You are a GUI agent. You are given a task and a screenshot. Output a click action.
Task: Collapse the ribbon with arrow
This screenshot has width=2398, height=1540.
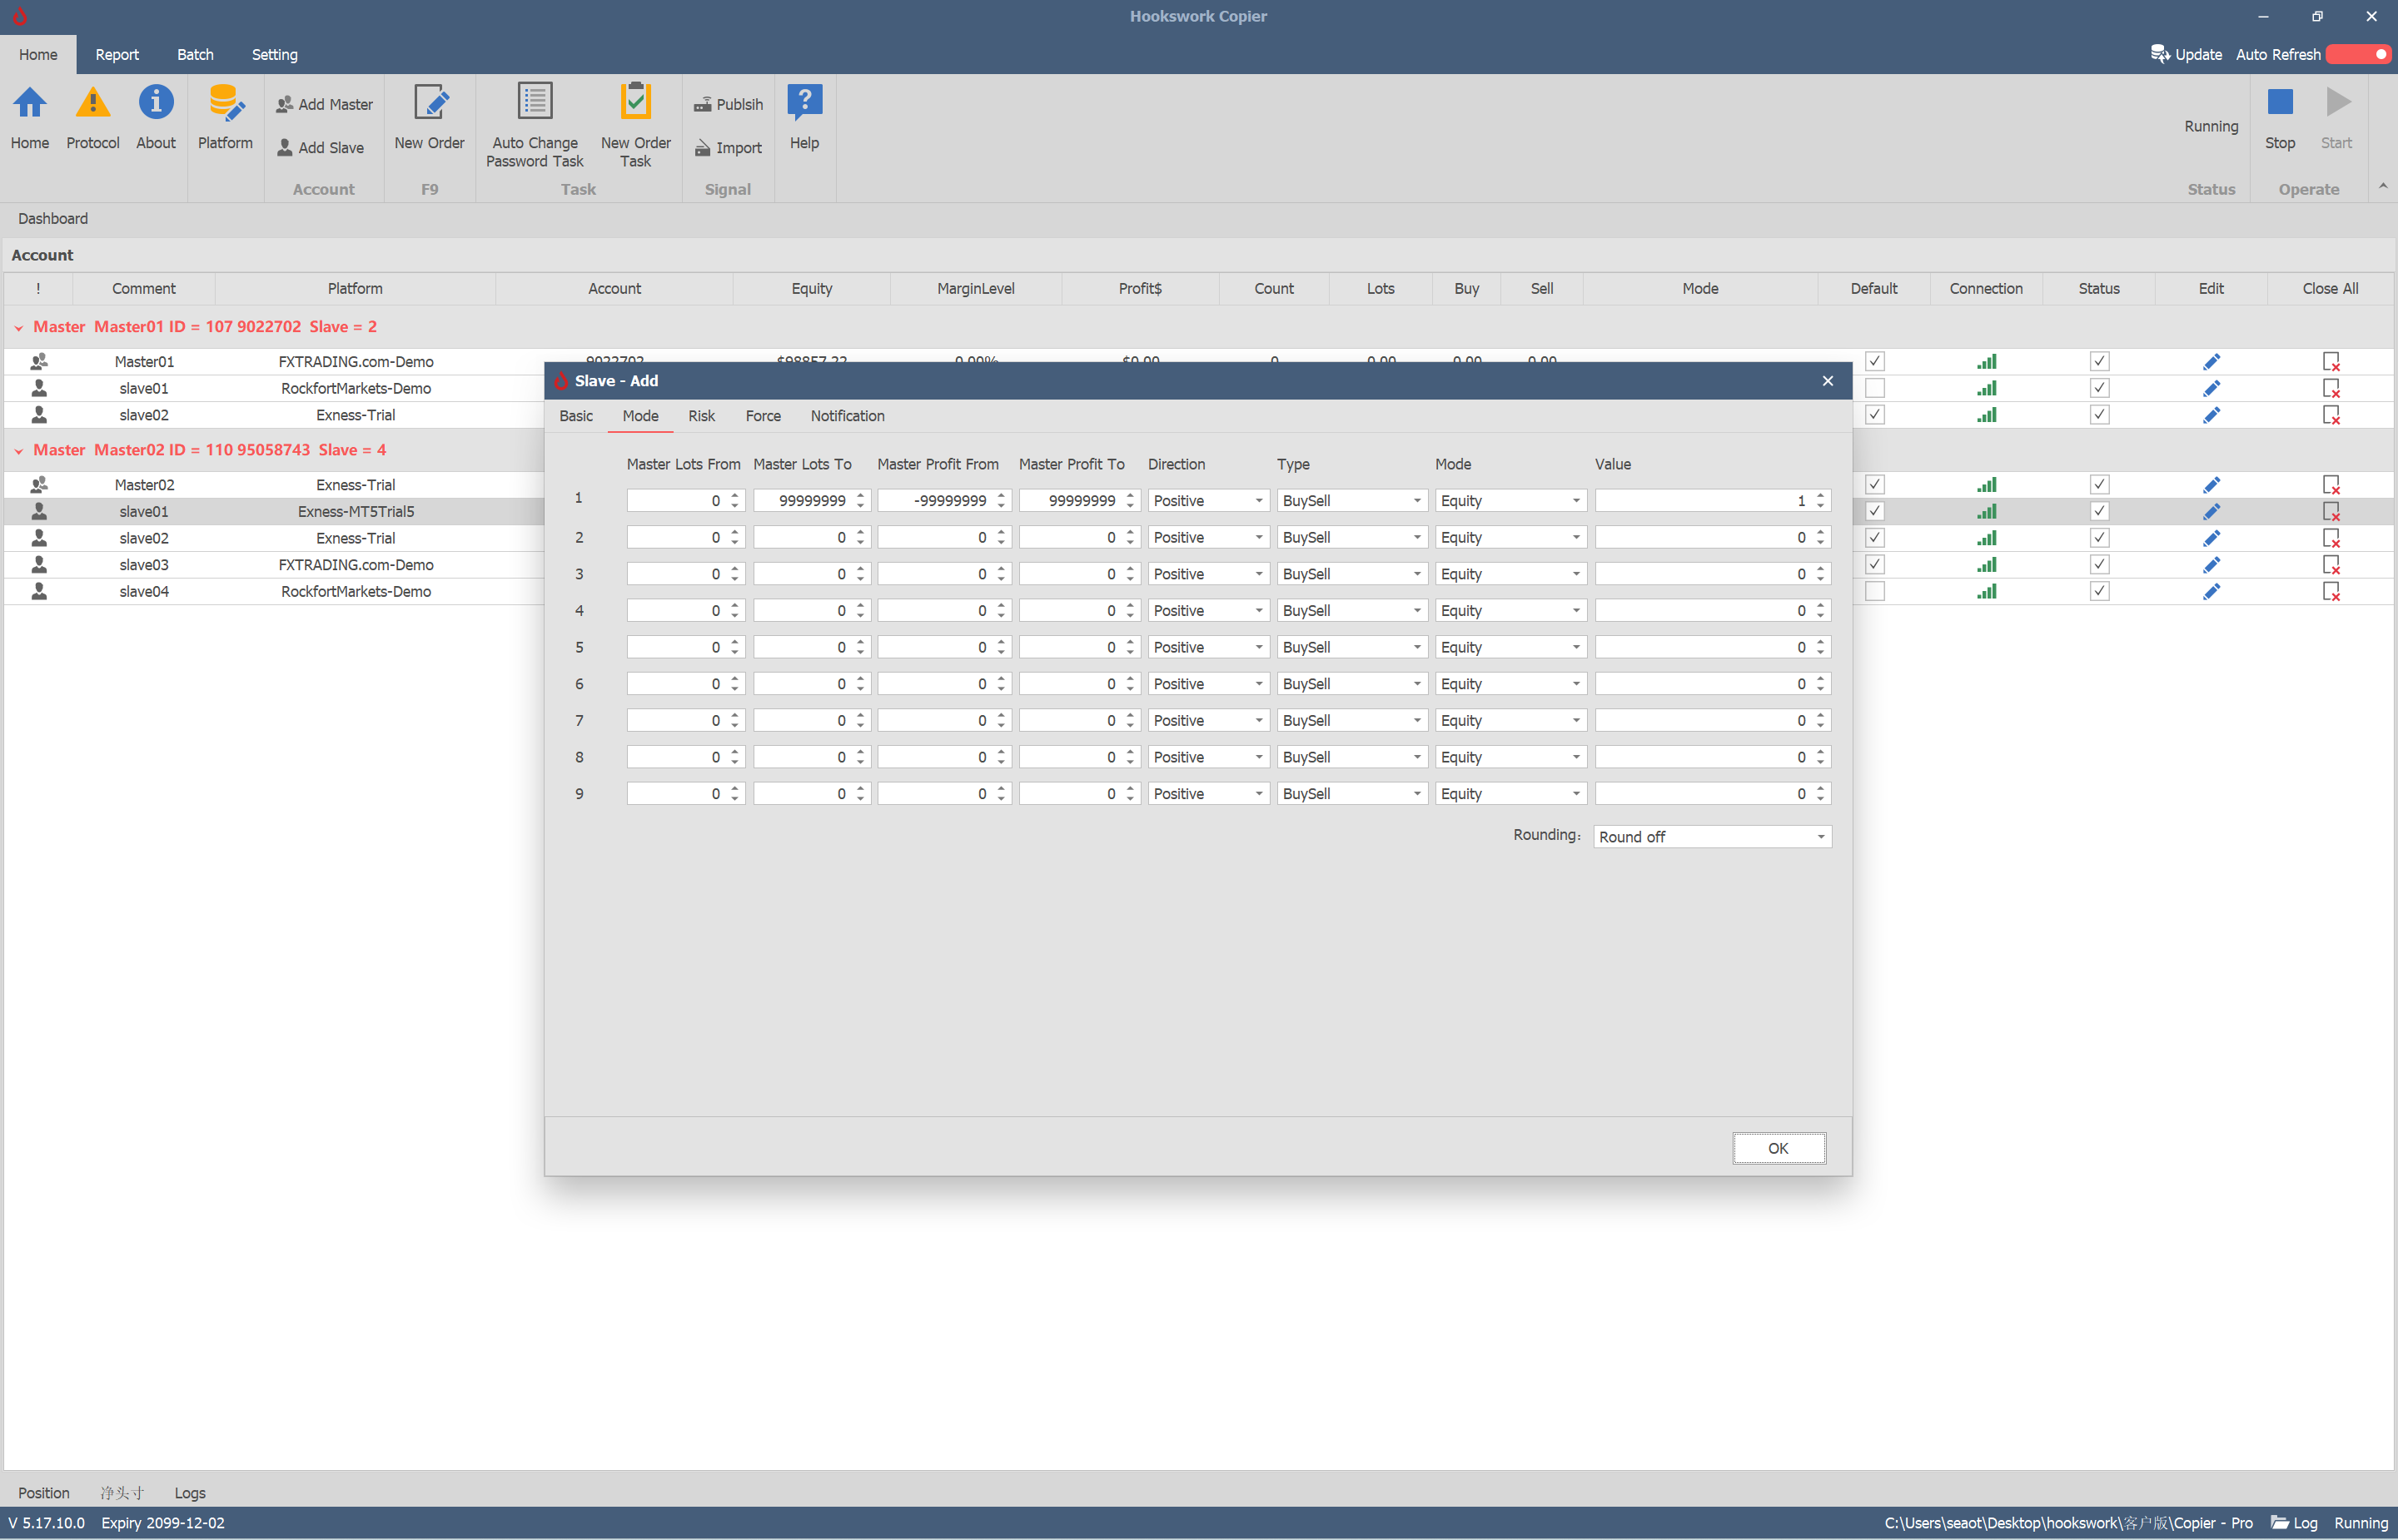coord(2383,186)
